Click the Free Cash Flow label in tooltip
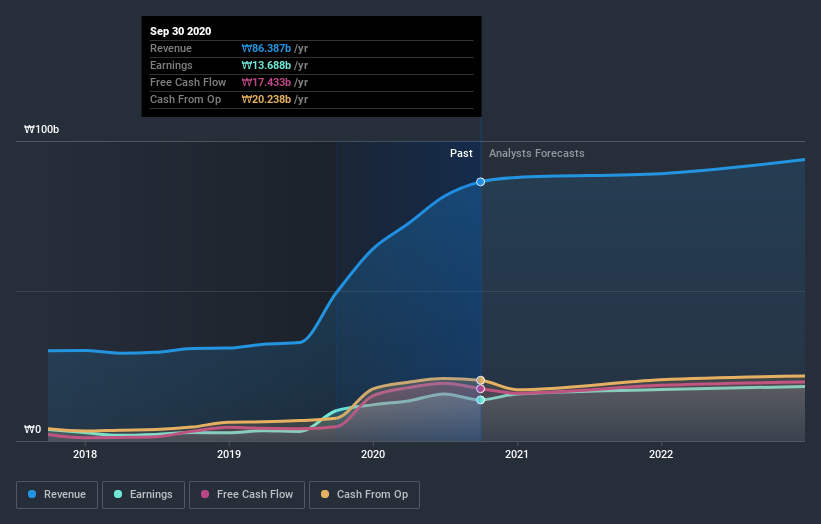Screen dimensions: 821x524 (188, 82)
